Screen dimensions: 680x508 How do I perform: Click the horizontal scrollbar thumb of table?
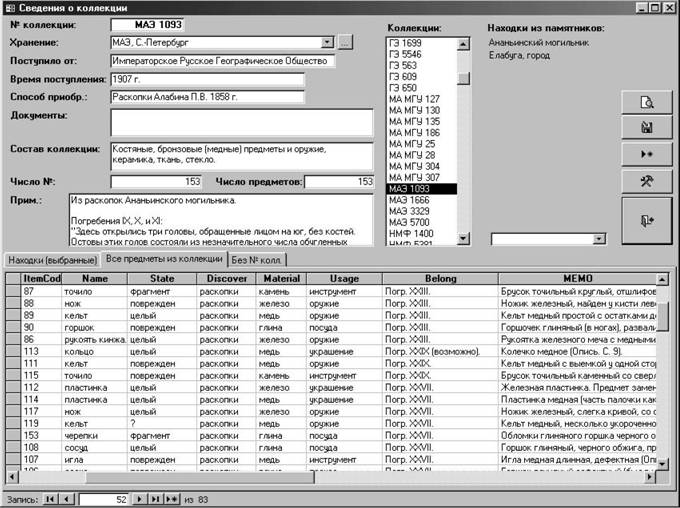pos(200,477)
